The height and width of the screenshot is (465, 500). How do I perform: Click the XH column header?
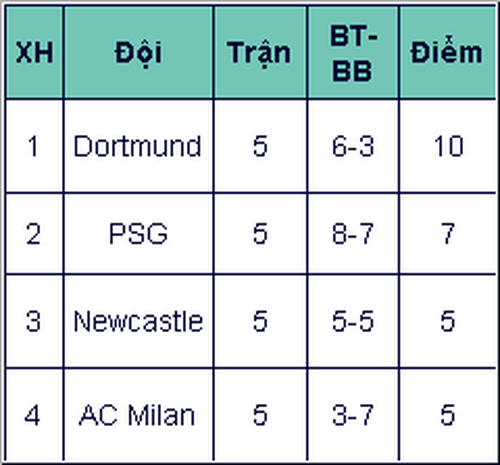coord(34,52)
